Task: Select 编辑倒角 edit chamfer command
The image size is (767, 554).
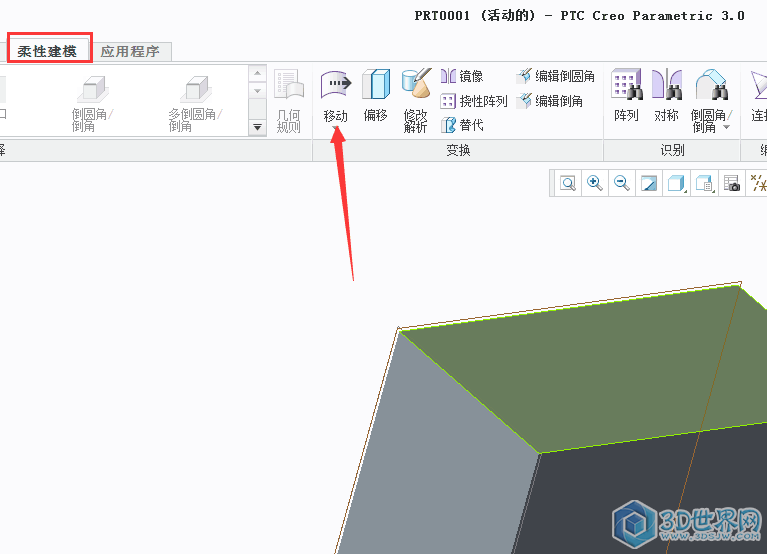Action: point(550,101)
